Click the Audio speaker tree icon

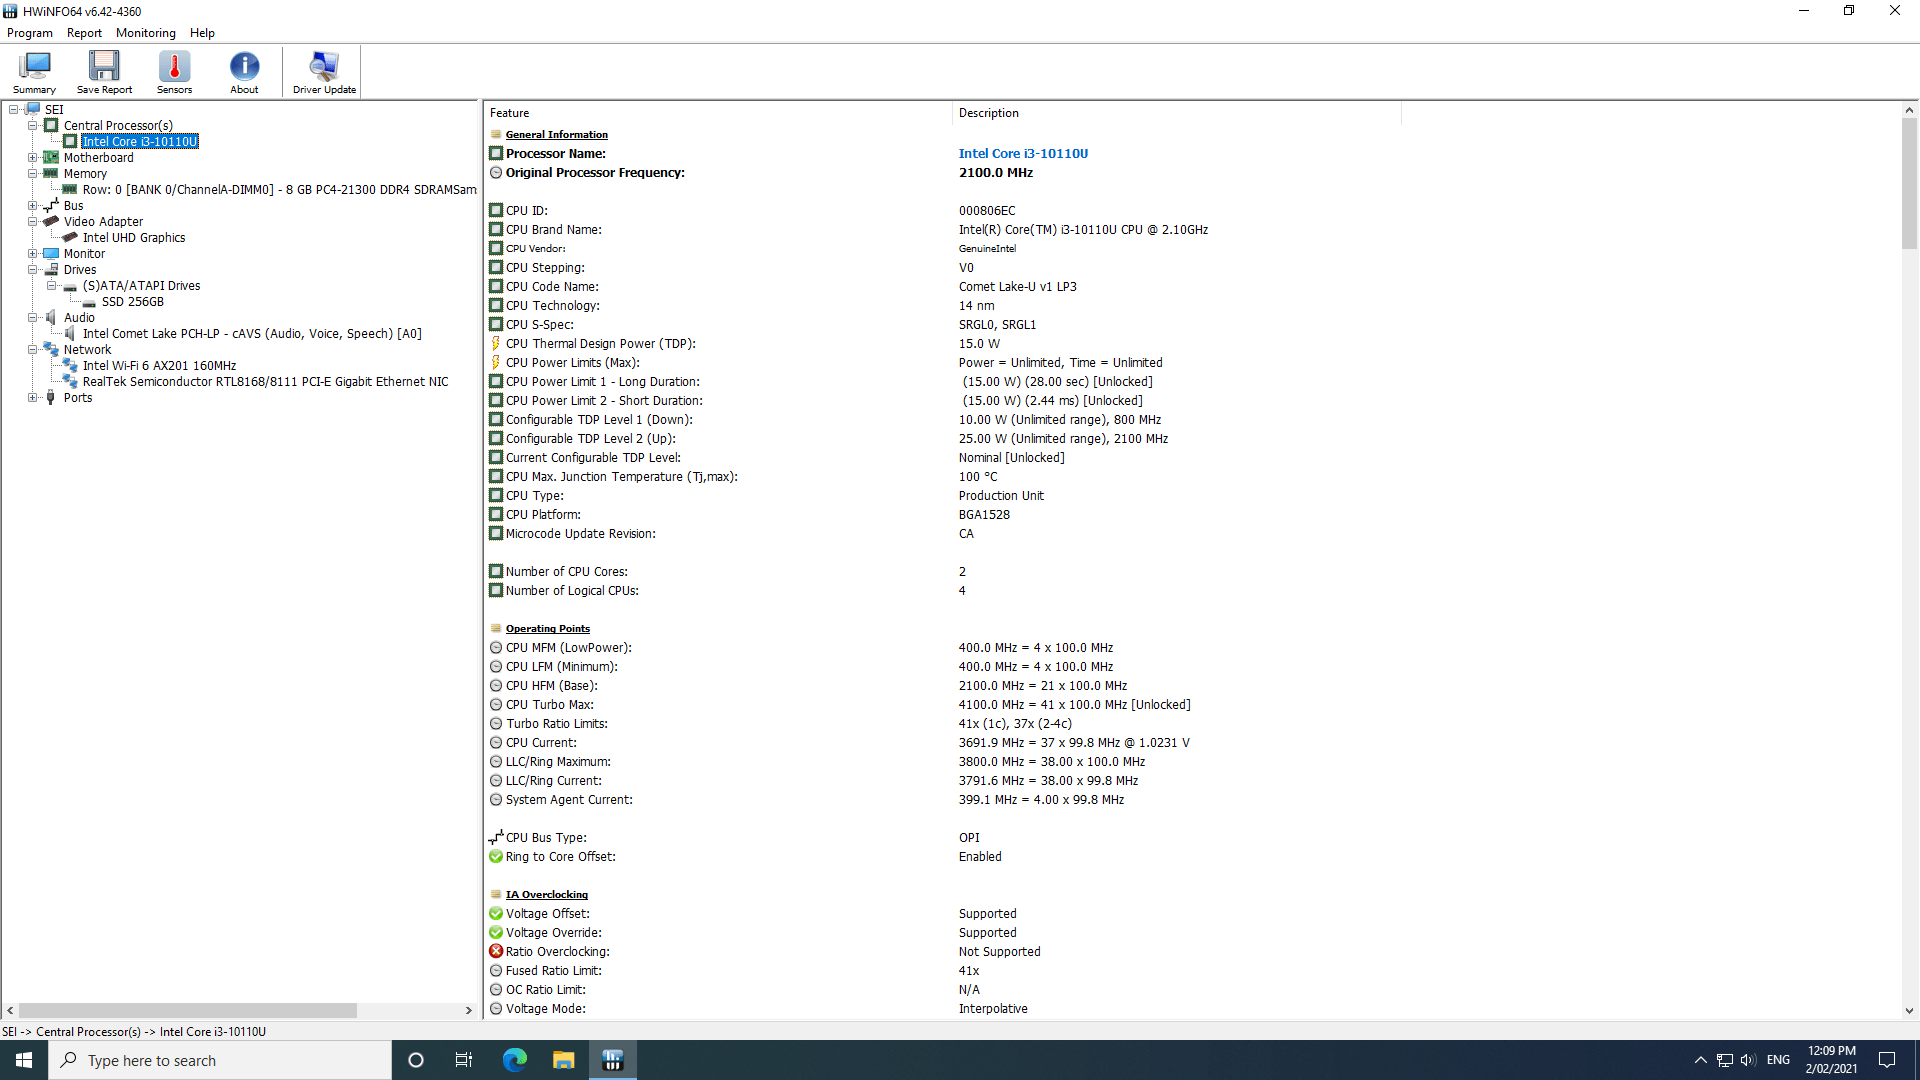(51, 318)
